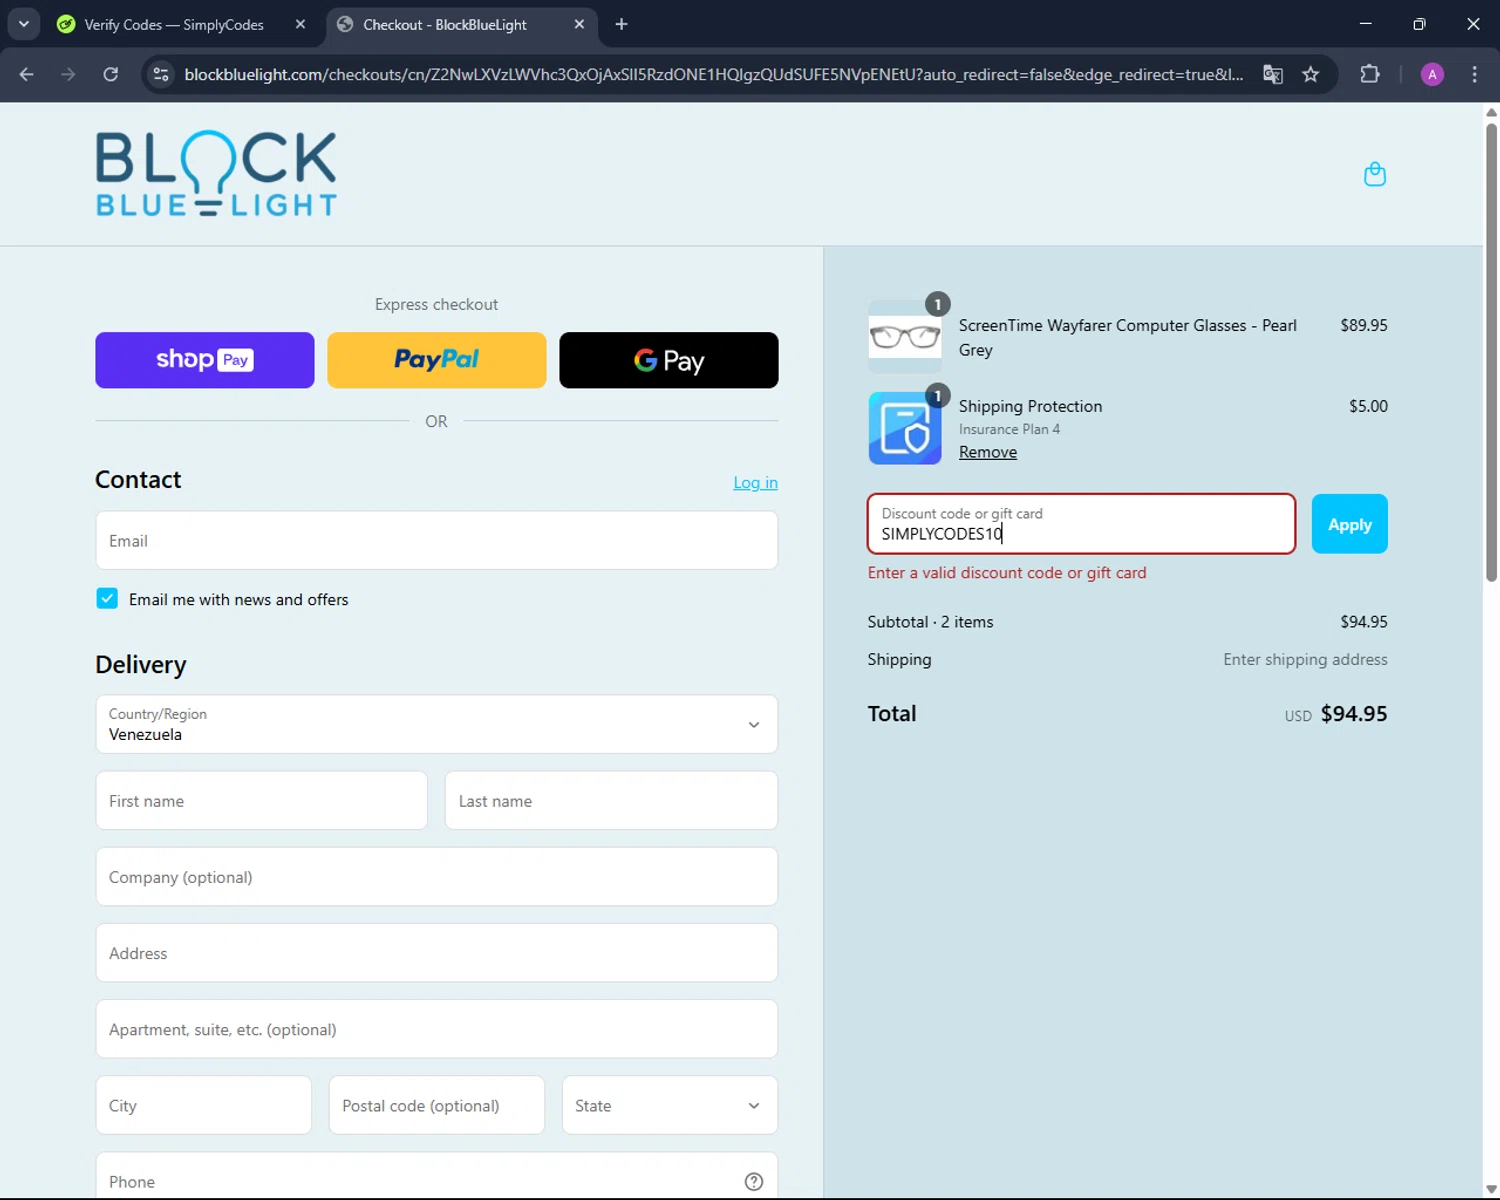1500x1200 pixels.
Task: Open the browser extensions puzzle icon
Action: pos(1370,74)
